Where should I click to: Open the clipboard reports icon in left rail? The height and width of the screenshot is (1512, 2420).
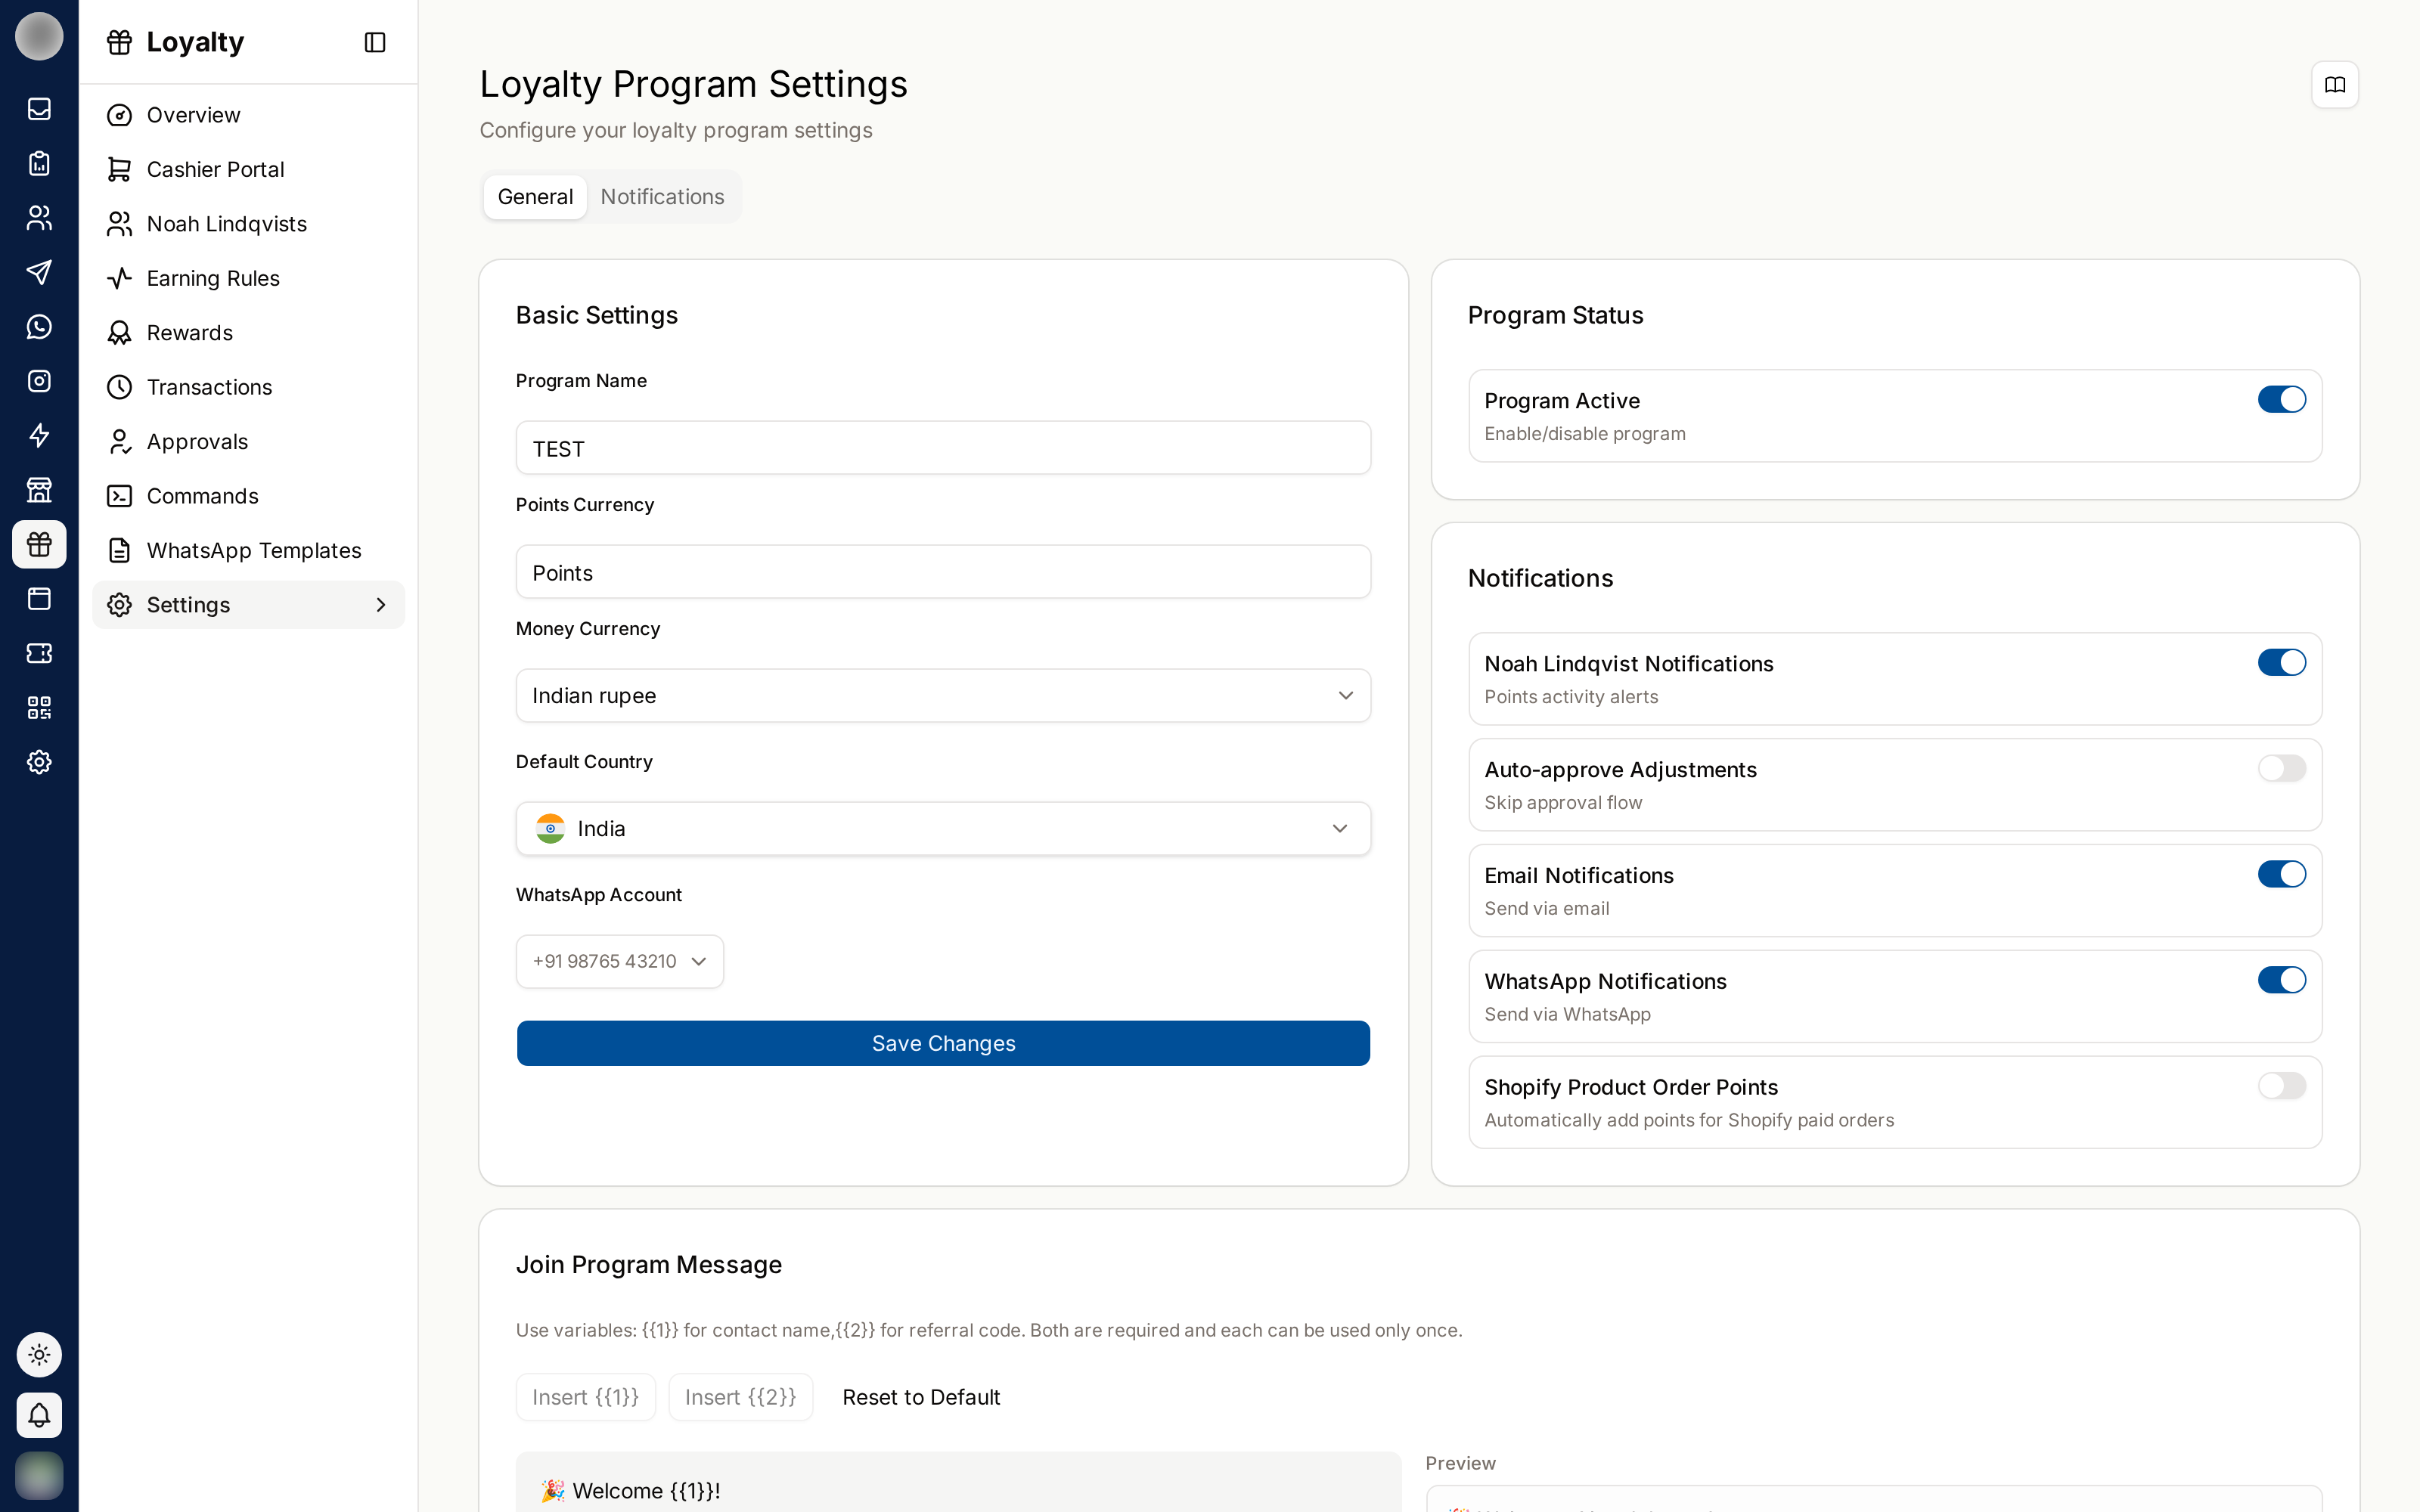[39, 163]
